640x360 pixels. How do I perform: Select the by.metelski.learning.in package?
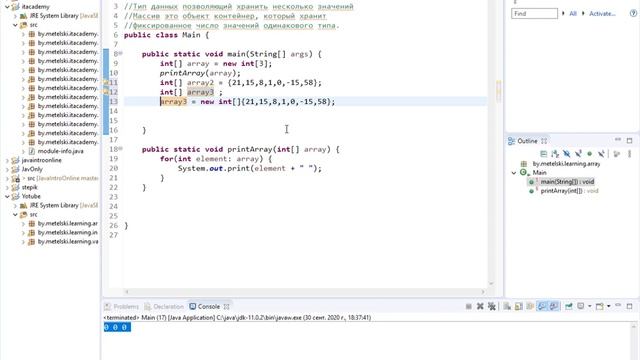pyautogui.click(x=67, y=233)
